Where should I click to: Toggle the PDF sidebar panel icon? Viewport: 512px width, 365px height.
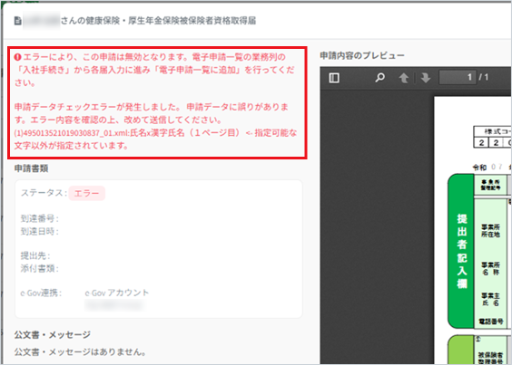click(x=334, y=78)
